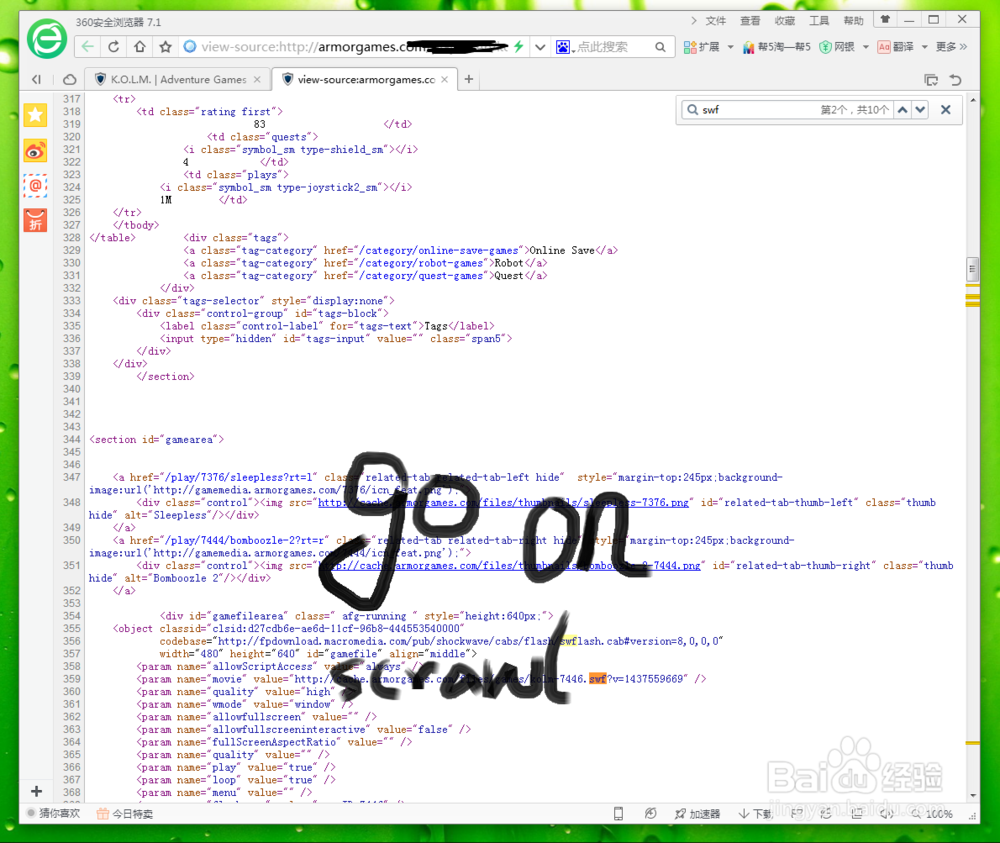This screenshot has height=843, width=1000.
Task: Click the vertical scrollbar thumb
Action: (x=973, y=269)
